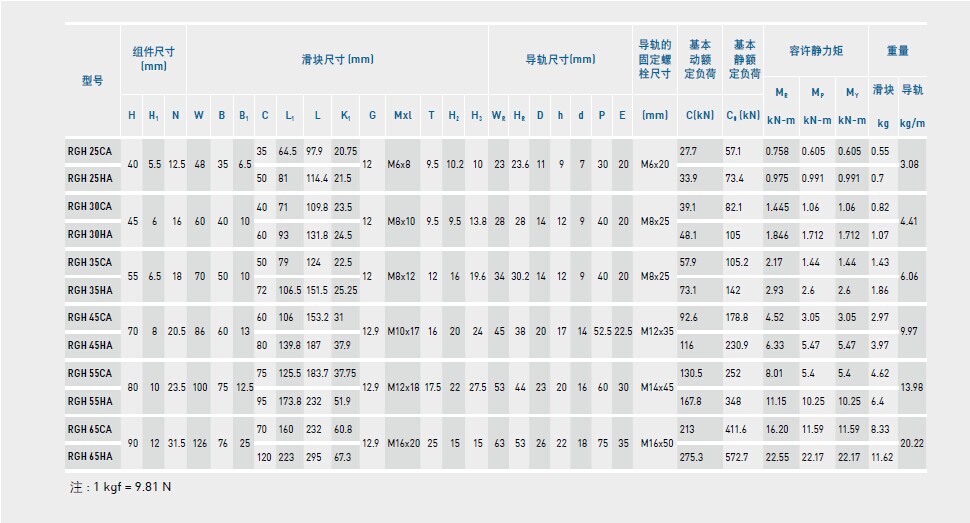
Task: Click the 型号 column header
Action: (x=92, y=81)
